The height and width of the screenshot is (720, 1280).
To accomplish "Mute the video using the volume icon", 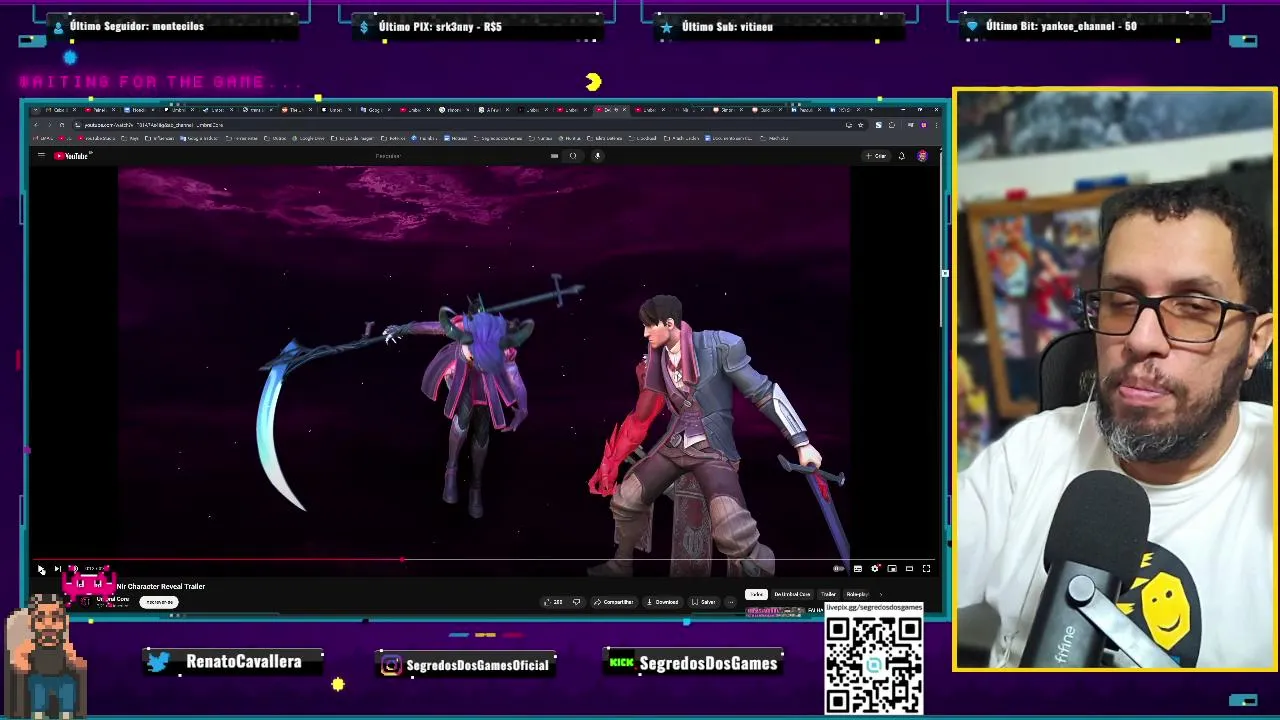I will [x=74, y=569].
